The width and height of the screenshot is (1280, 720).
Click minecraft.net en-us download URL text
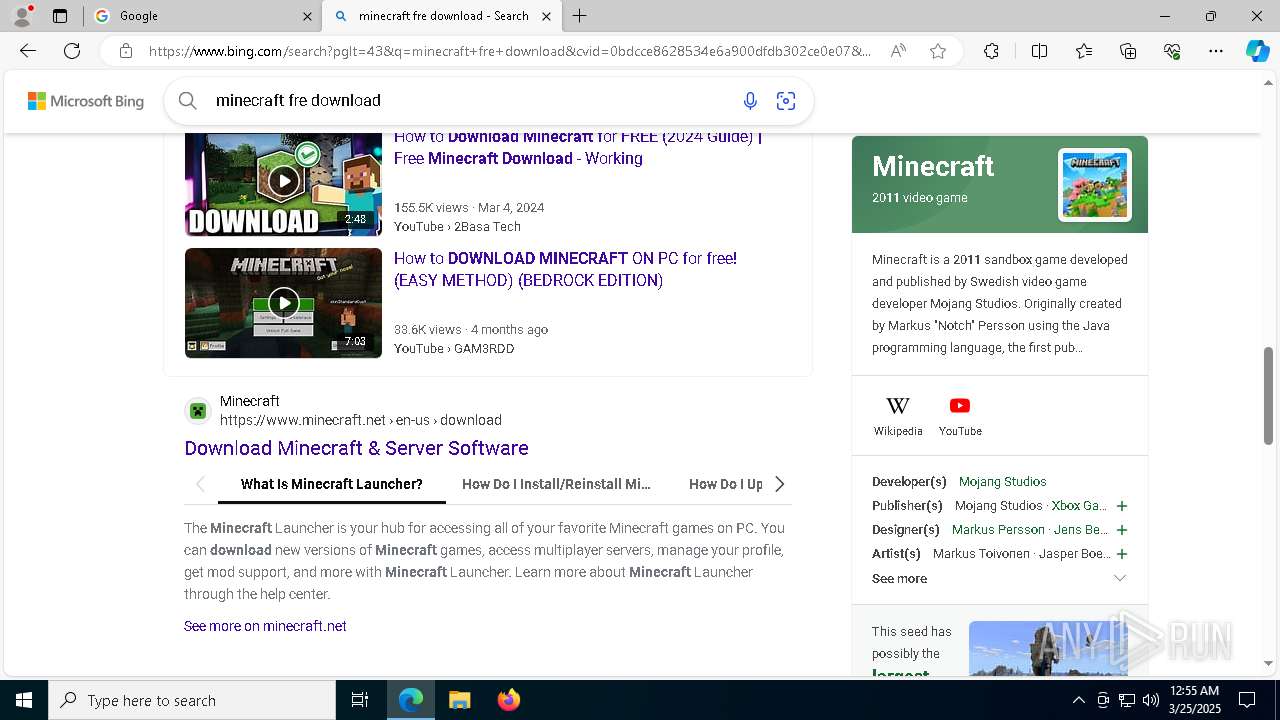[x=361, y=420]
